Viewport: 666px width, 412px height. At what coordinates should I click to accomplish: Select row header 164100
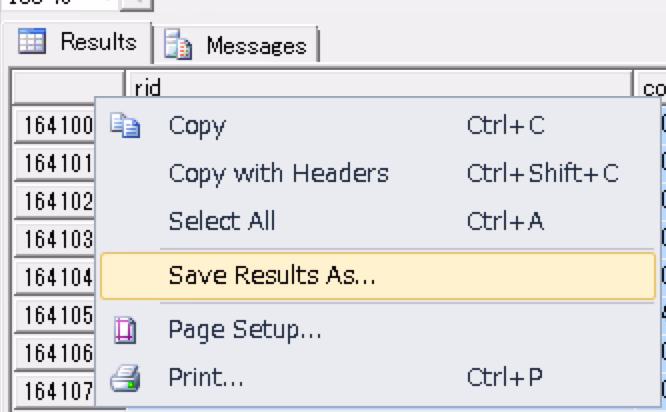55,126
